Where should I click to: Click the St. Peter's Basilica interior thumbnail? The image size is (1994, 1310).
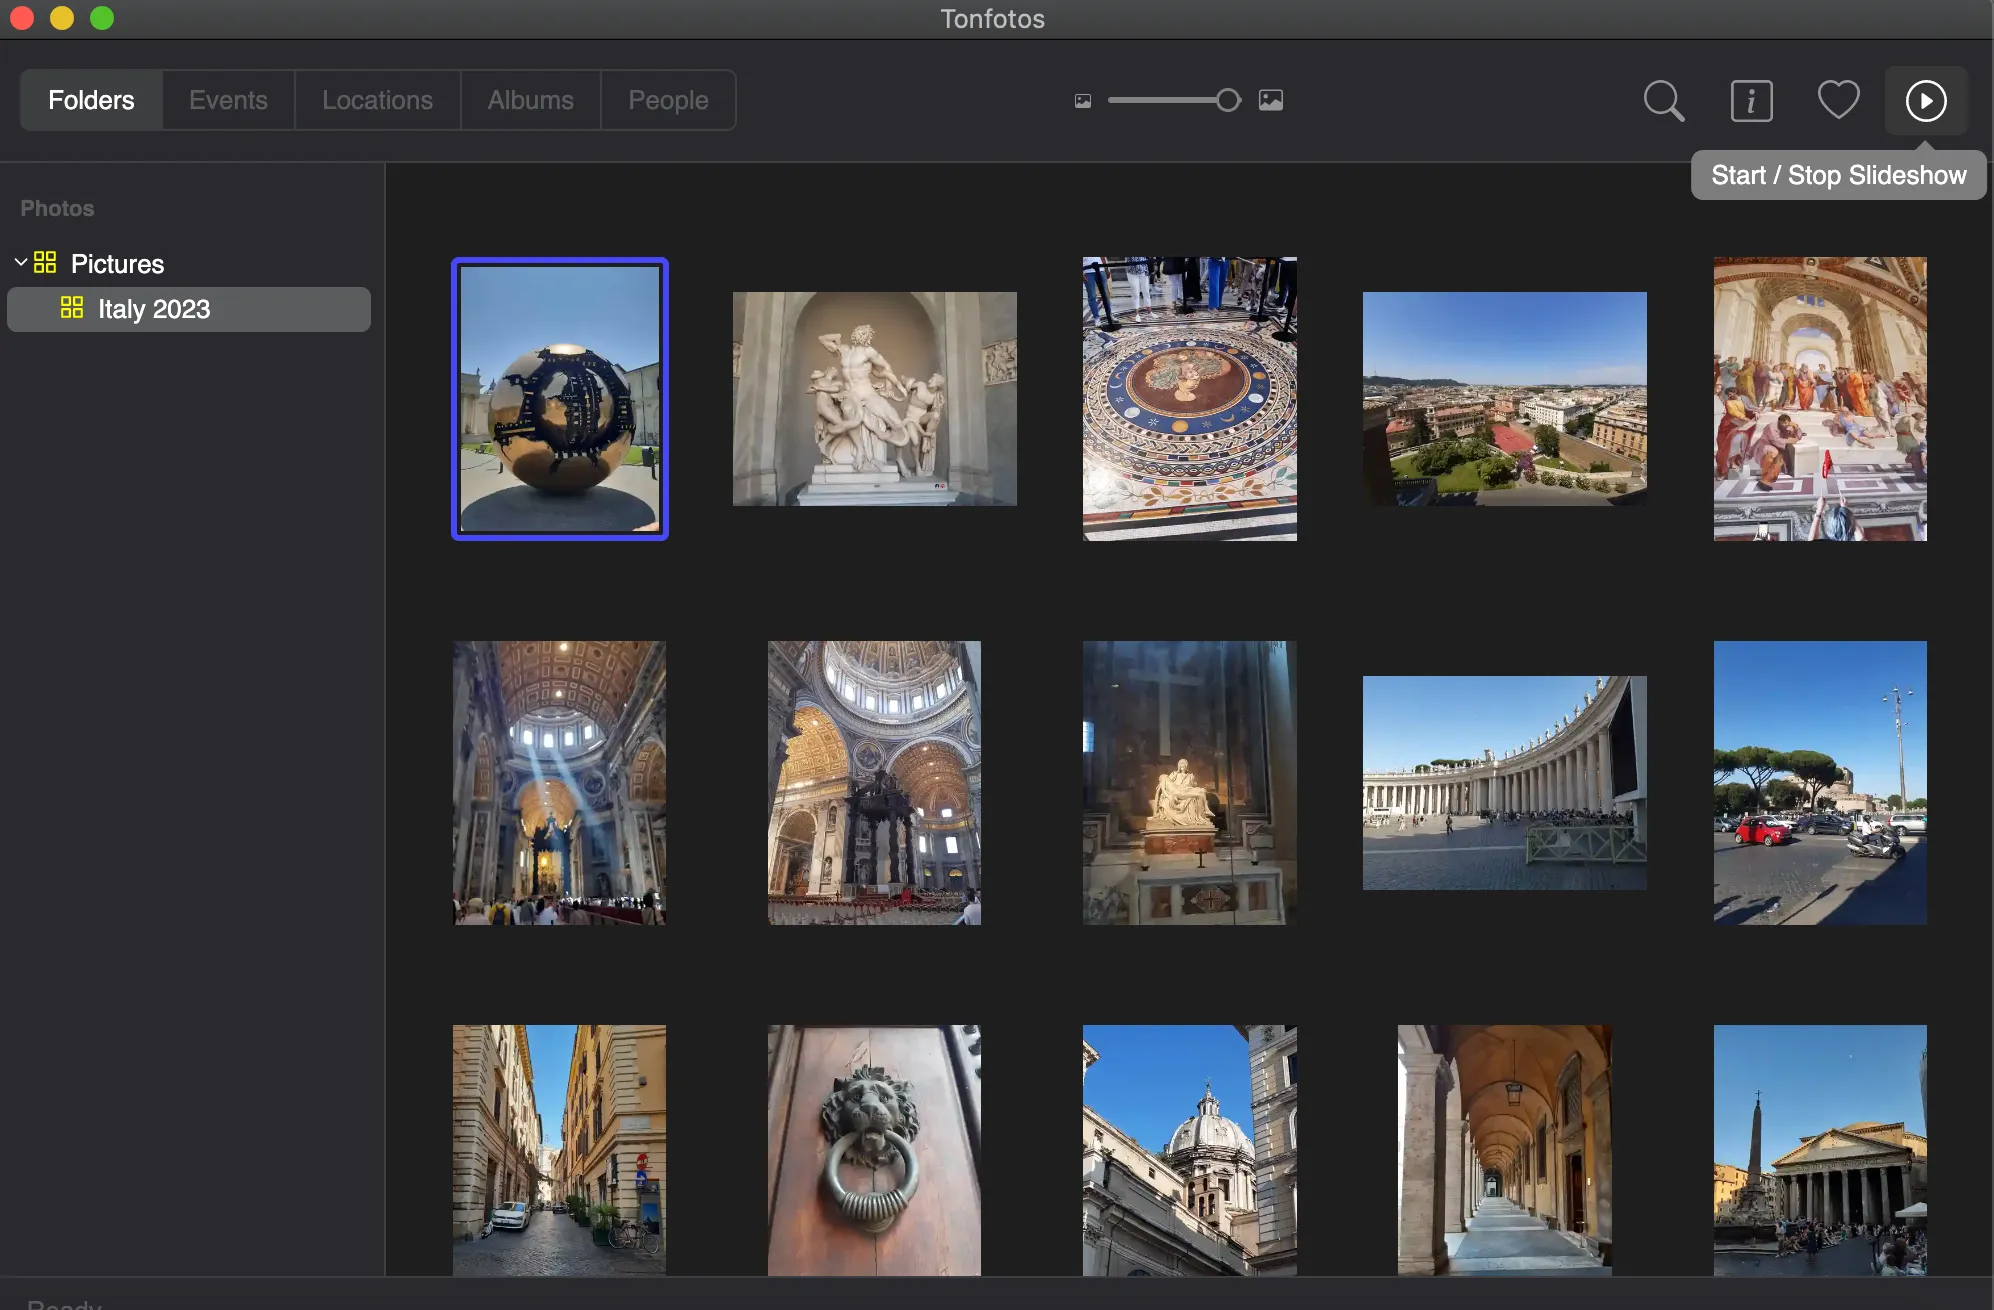point(558,782)
